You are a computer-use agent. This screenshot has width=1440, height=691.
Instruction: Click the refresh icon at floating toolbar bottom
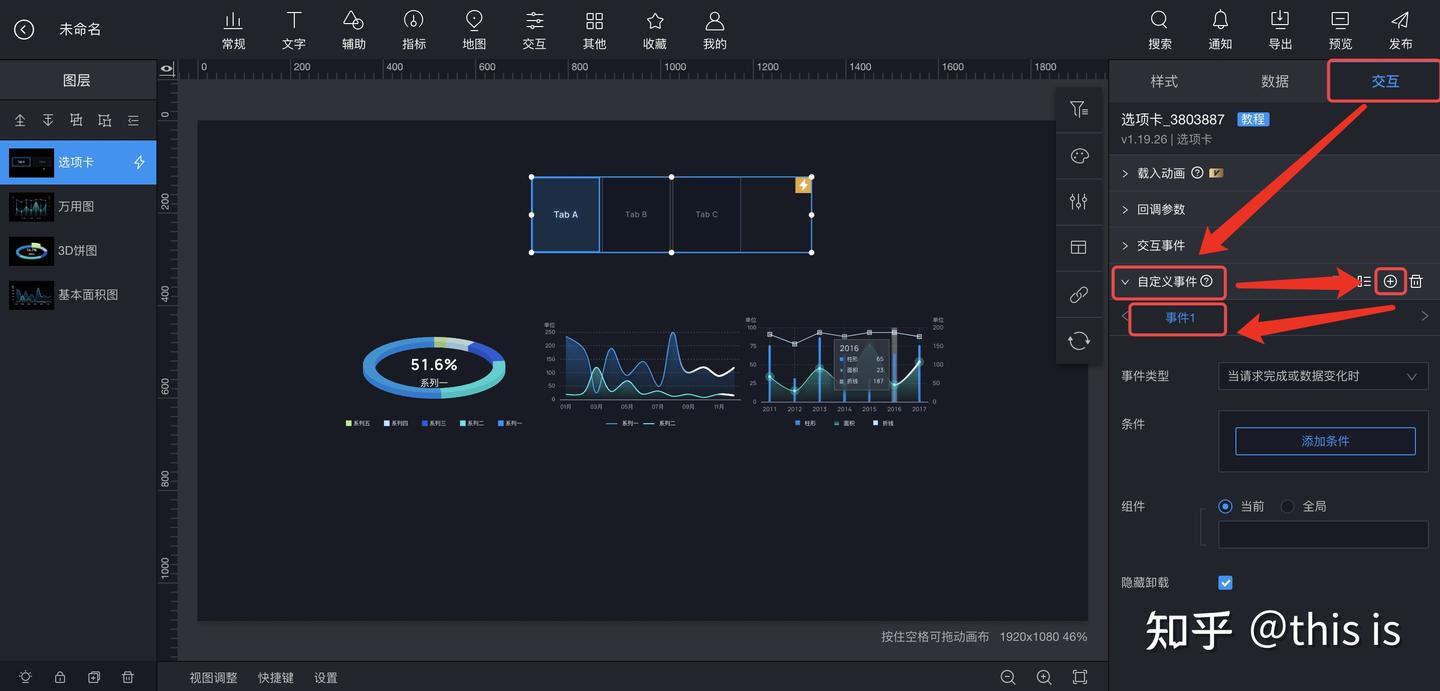(x=1079, y=341)
